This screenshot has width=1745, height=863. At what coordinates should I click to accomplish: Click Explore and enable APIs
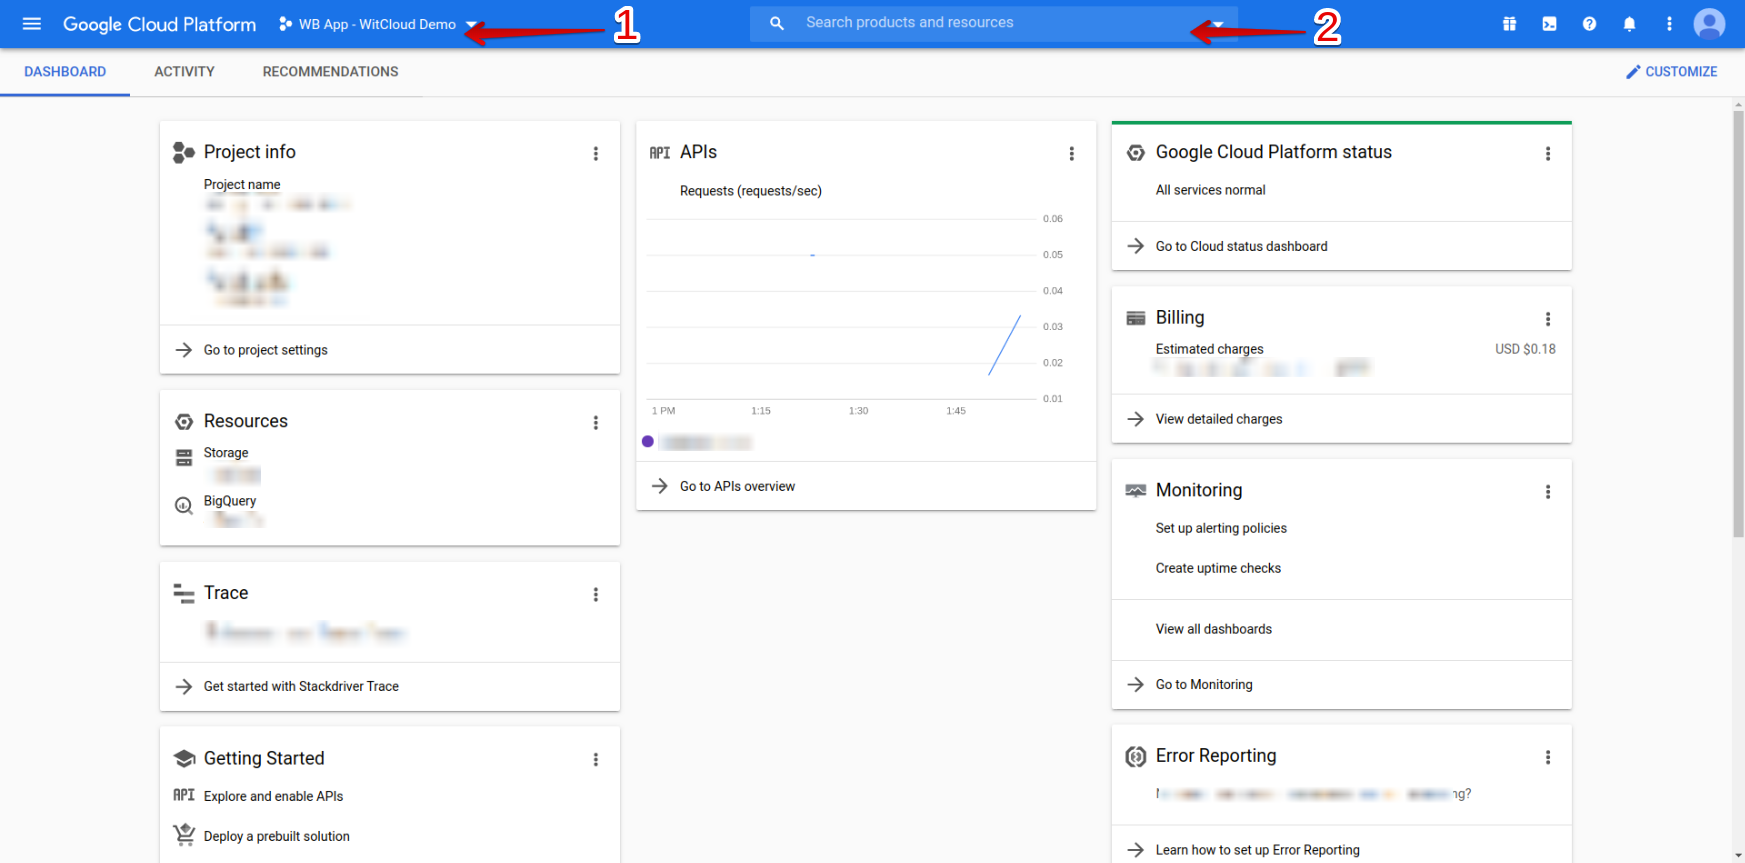(x=273, y=796)
